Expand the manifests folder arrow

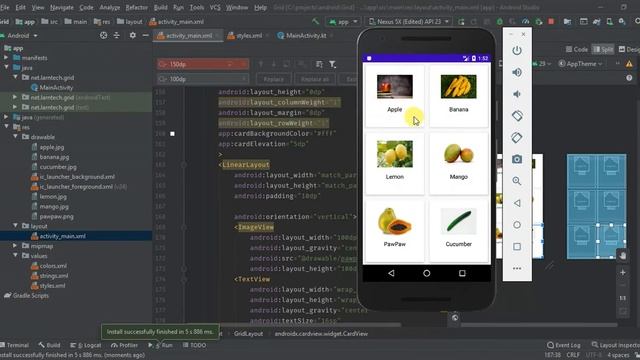point(6,58)
